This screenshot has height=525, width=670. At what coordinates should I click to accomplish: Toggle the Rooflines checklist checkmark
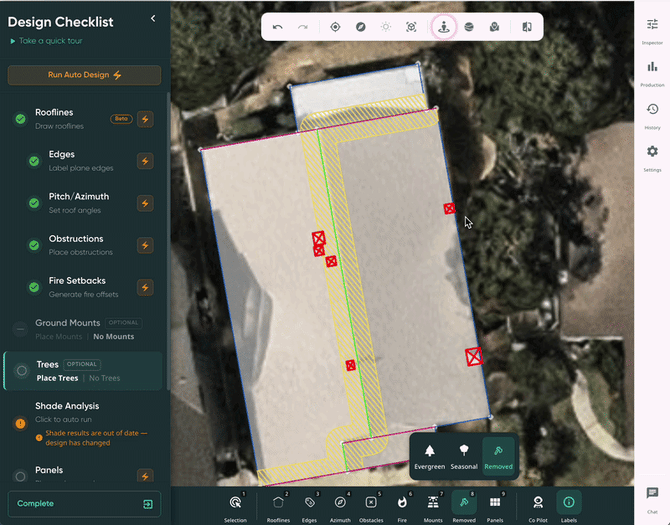(x=20, y=119)
